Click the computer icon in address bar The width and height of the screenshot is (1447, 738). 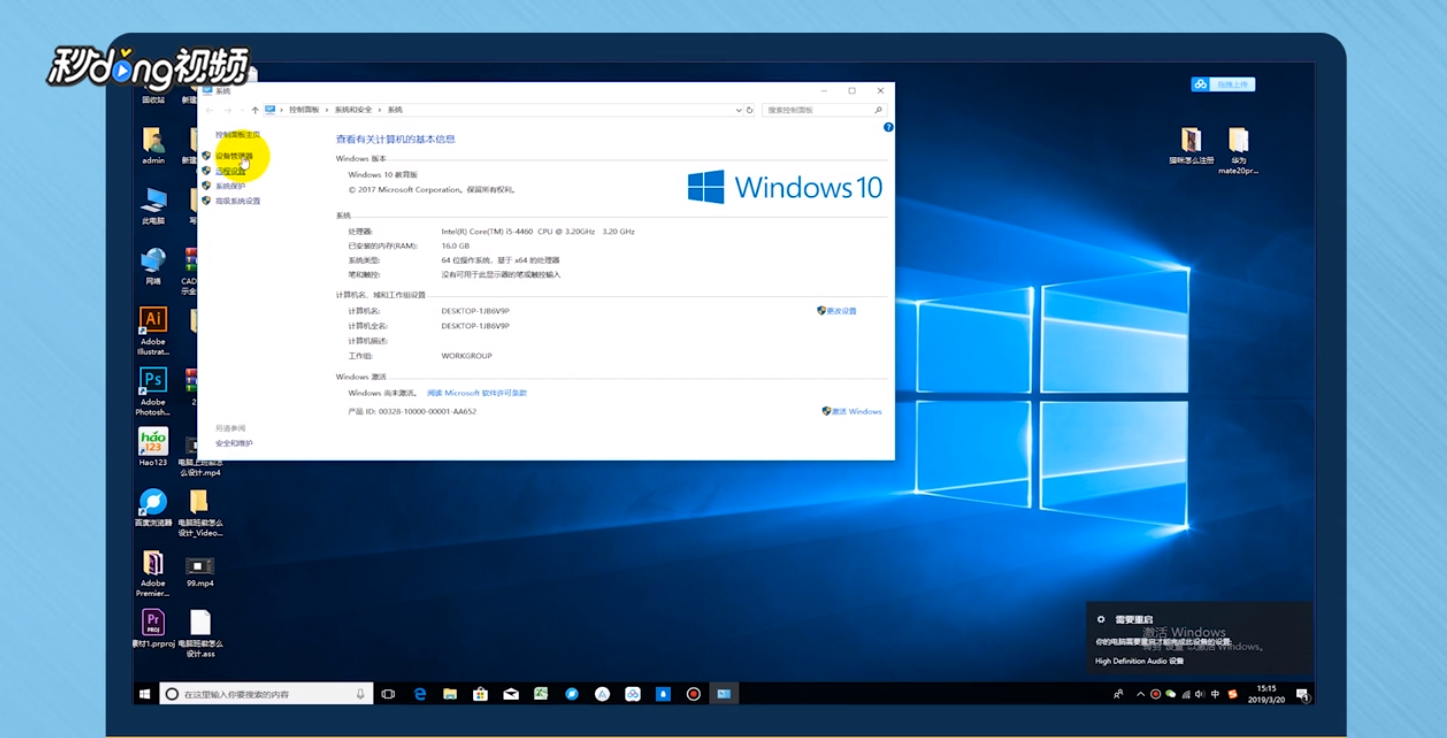click(x=270, y=110)
